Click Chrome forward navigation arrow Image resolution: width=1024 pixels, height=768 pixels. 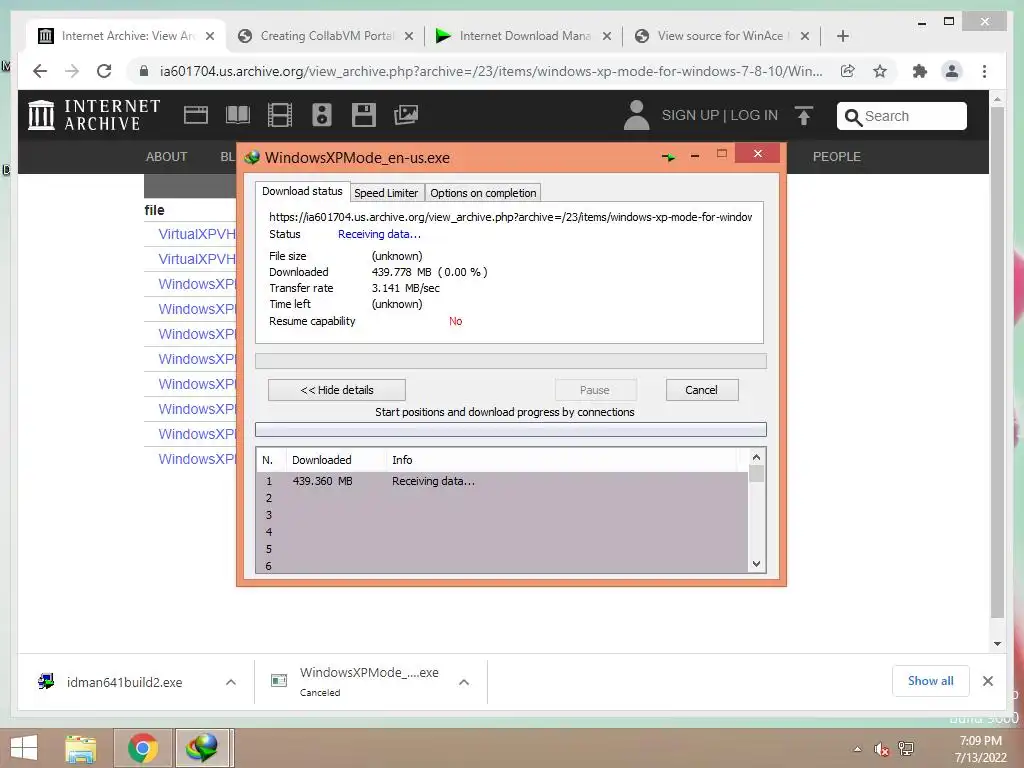(72, 71)
